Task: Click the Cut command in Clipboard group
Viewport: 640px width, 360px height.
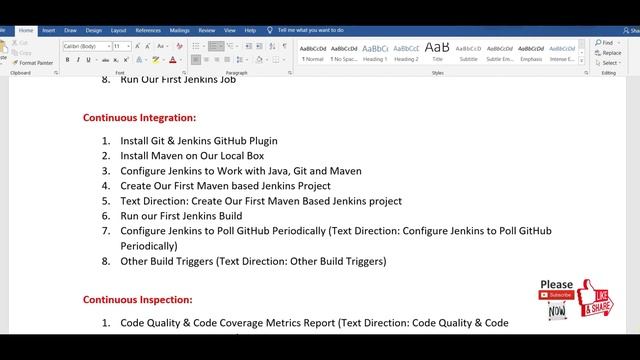Action: click(20, 42)
